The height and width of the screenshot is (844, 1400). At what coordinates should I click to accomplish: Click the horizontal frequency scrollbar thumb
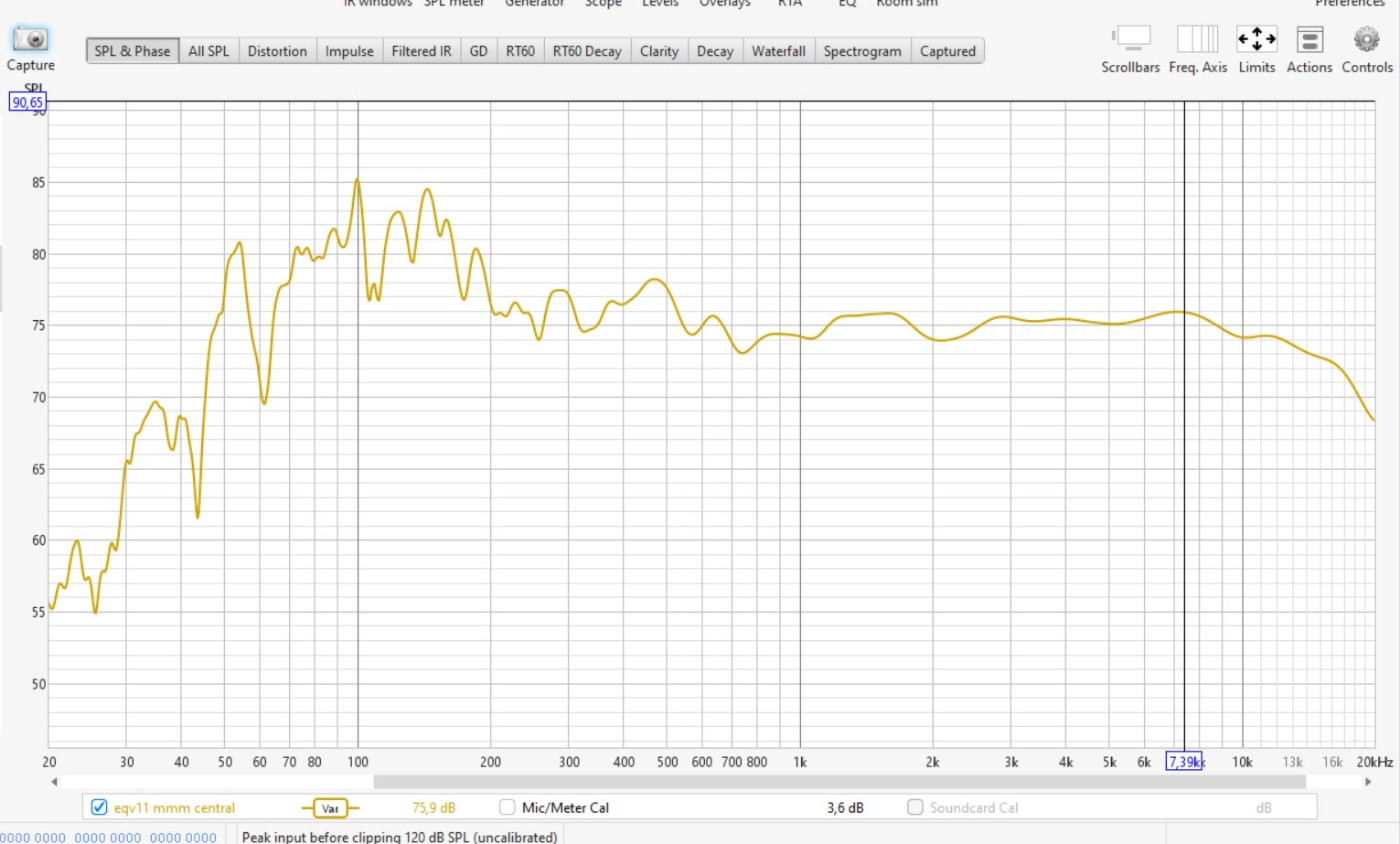839,782
